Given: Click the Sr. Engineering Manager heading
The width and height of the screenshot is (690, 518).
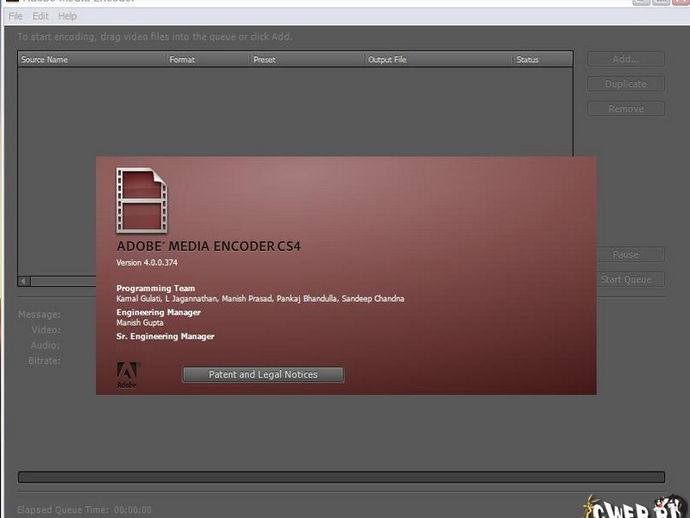Looking at the screenshot, I should (165, 336).
